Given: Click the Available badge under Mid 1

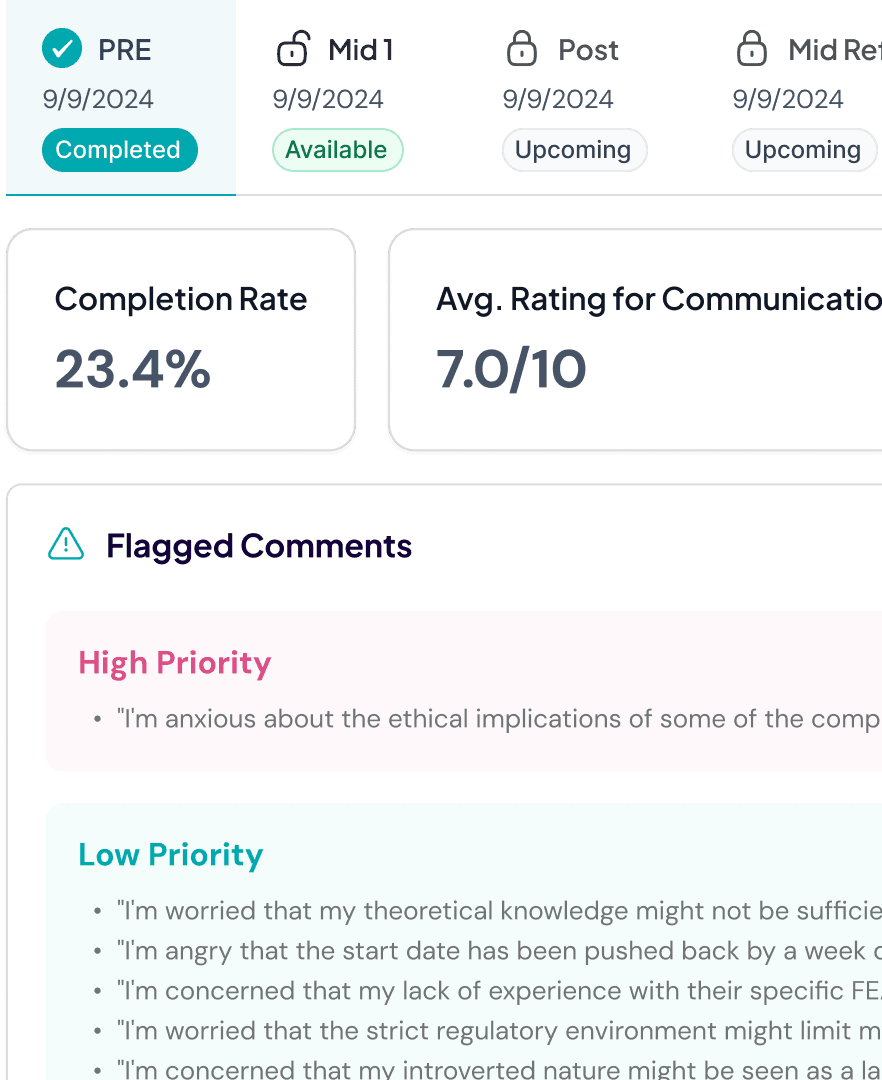Looking at the screenshot, I should 337,149.
